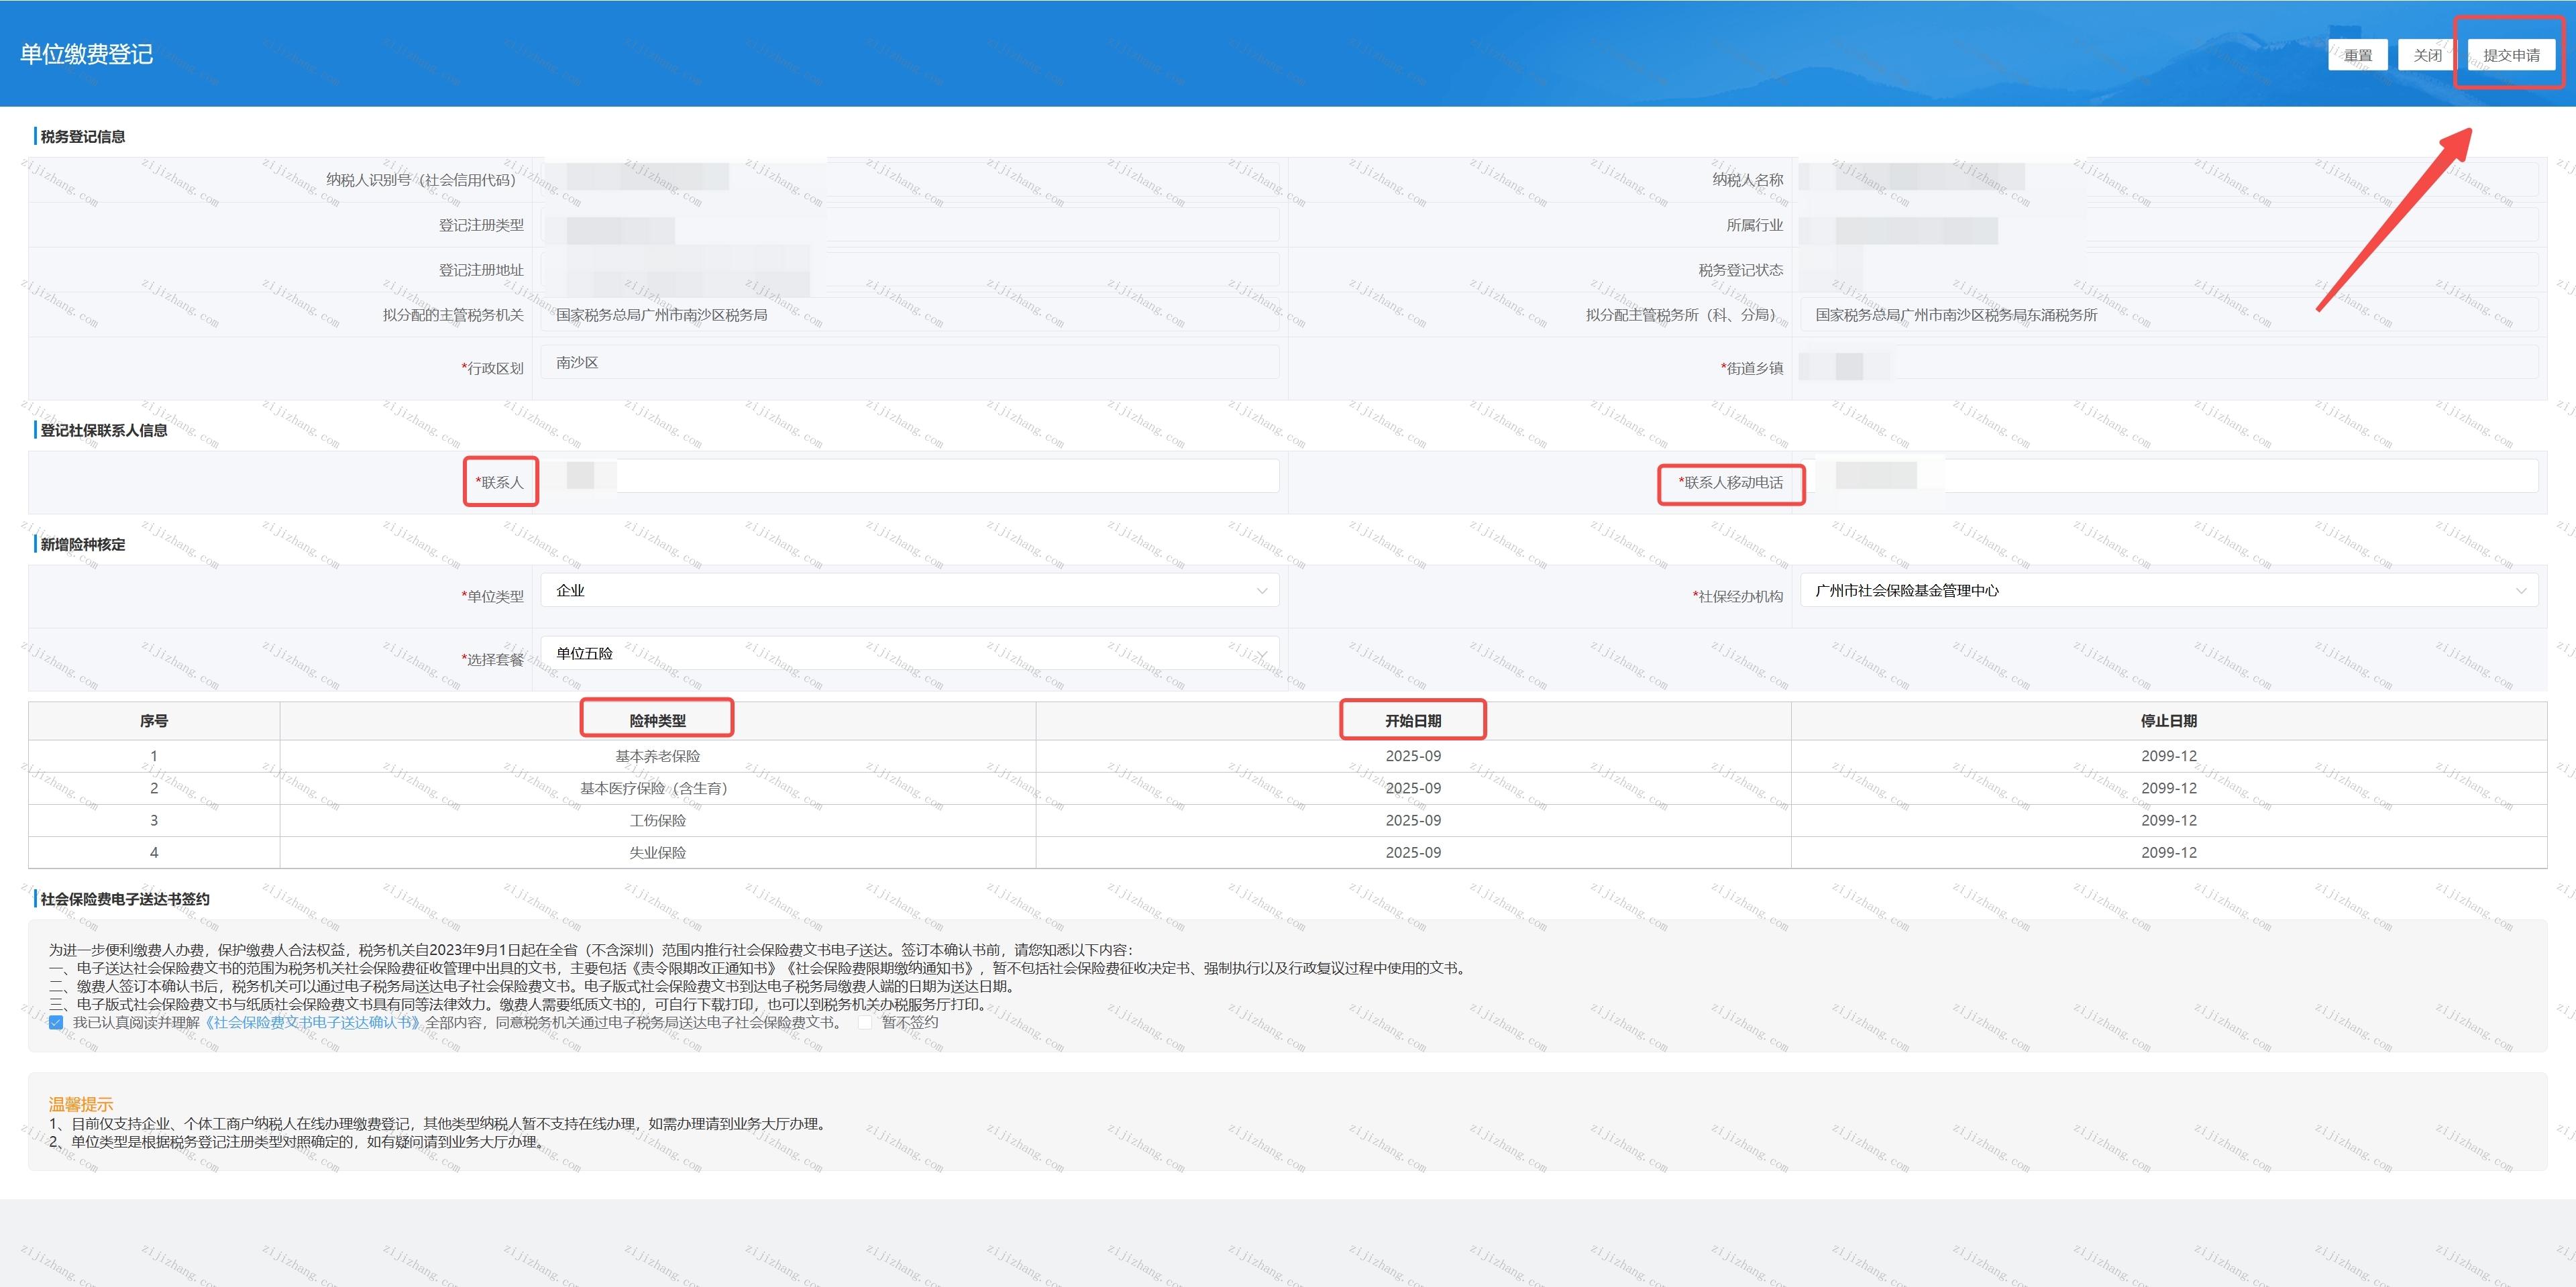The image size is (2576, 1287).
Task: Click the 关闭 close button
Action: [x=2427, y=55]
